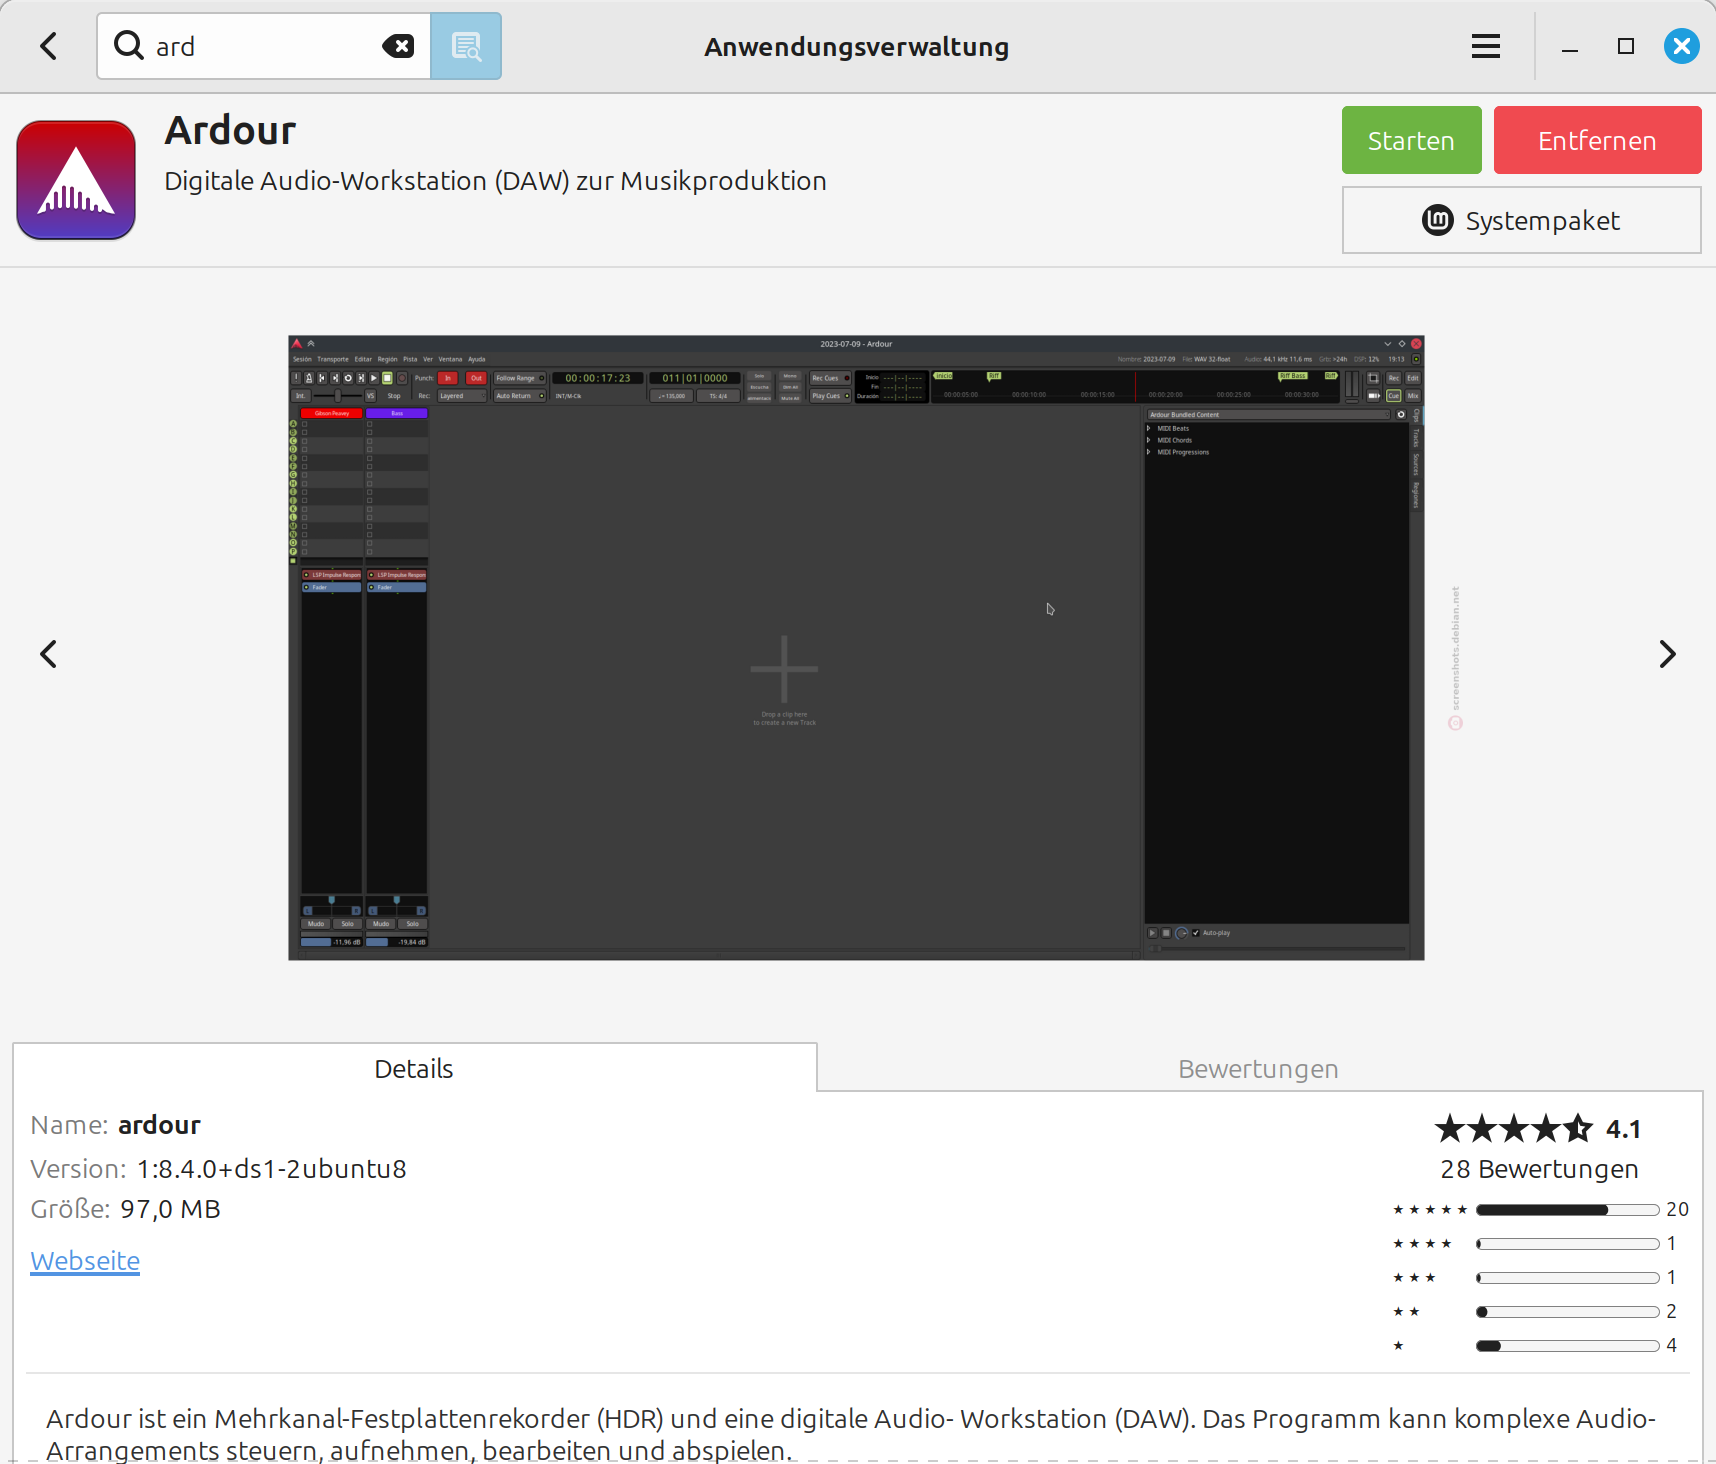Click the Linux Mint logo in Systempaket
The width and height of the screenshot is (1716, 1464).
[x=1438, y=220]
